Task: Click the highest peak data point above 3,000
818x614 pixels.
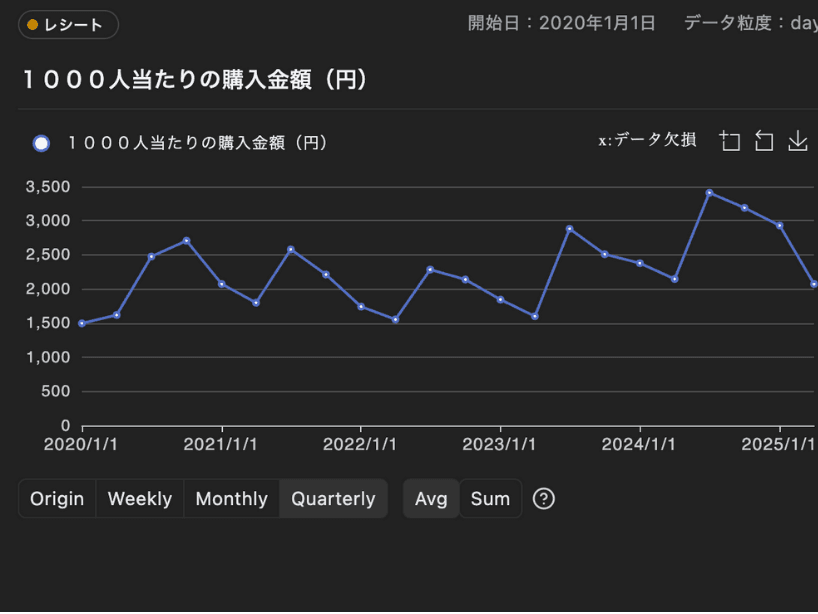Action: 709,192
